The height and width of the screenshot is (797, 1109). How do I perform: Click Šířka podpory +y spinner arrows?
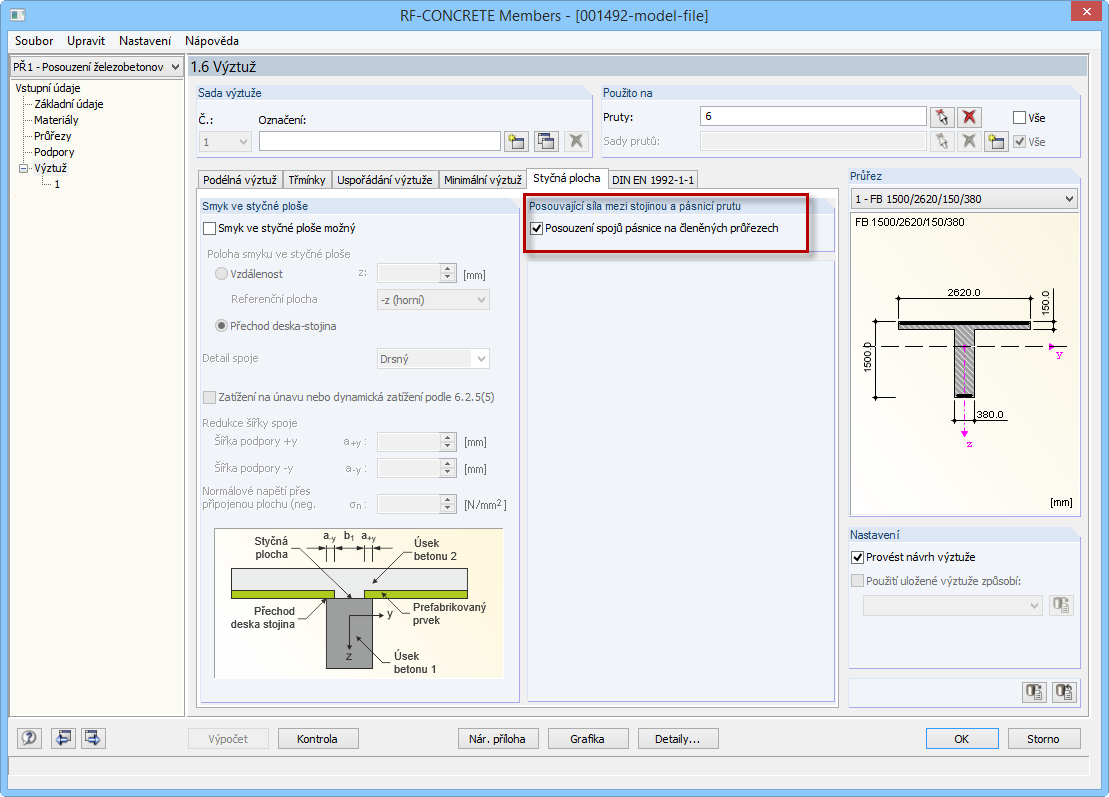pyautogui.click(x=447, y=442)
